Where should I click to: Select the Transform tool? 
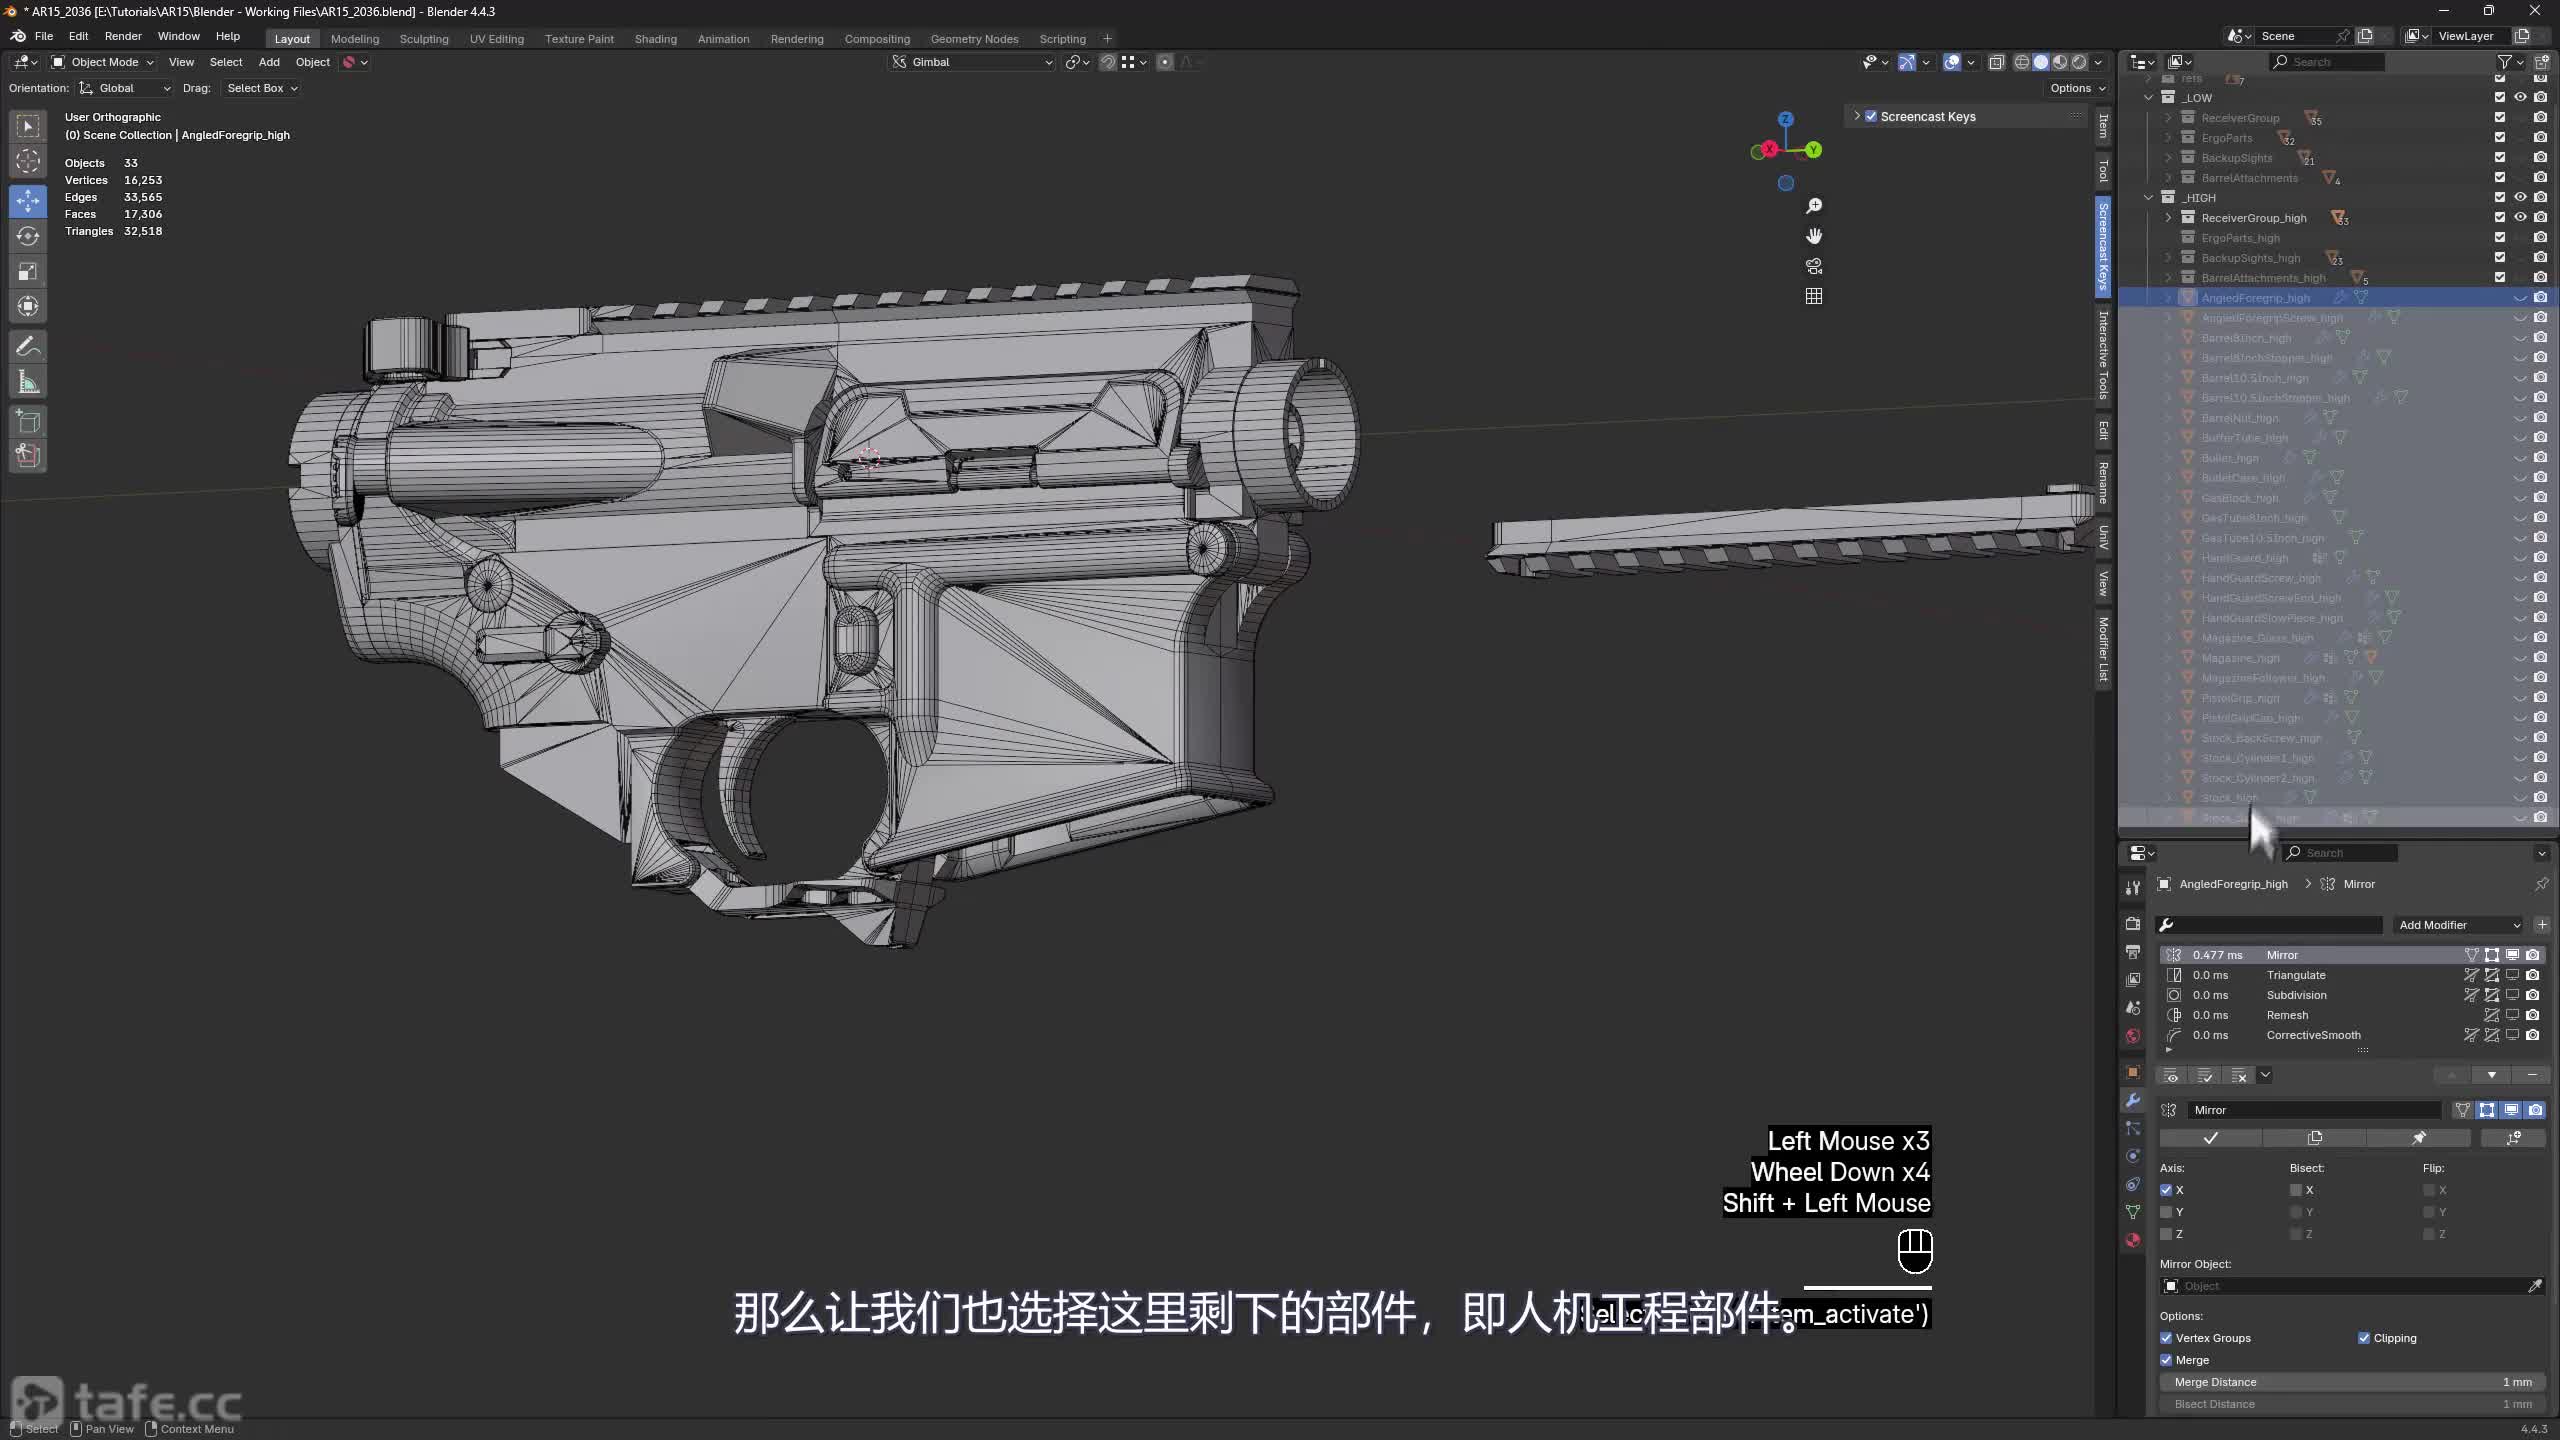[x=28, y=306]
